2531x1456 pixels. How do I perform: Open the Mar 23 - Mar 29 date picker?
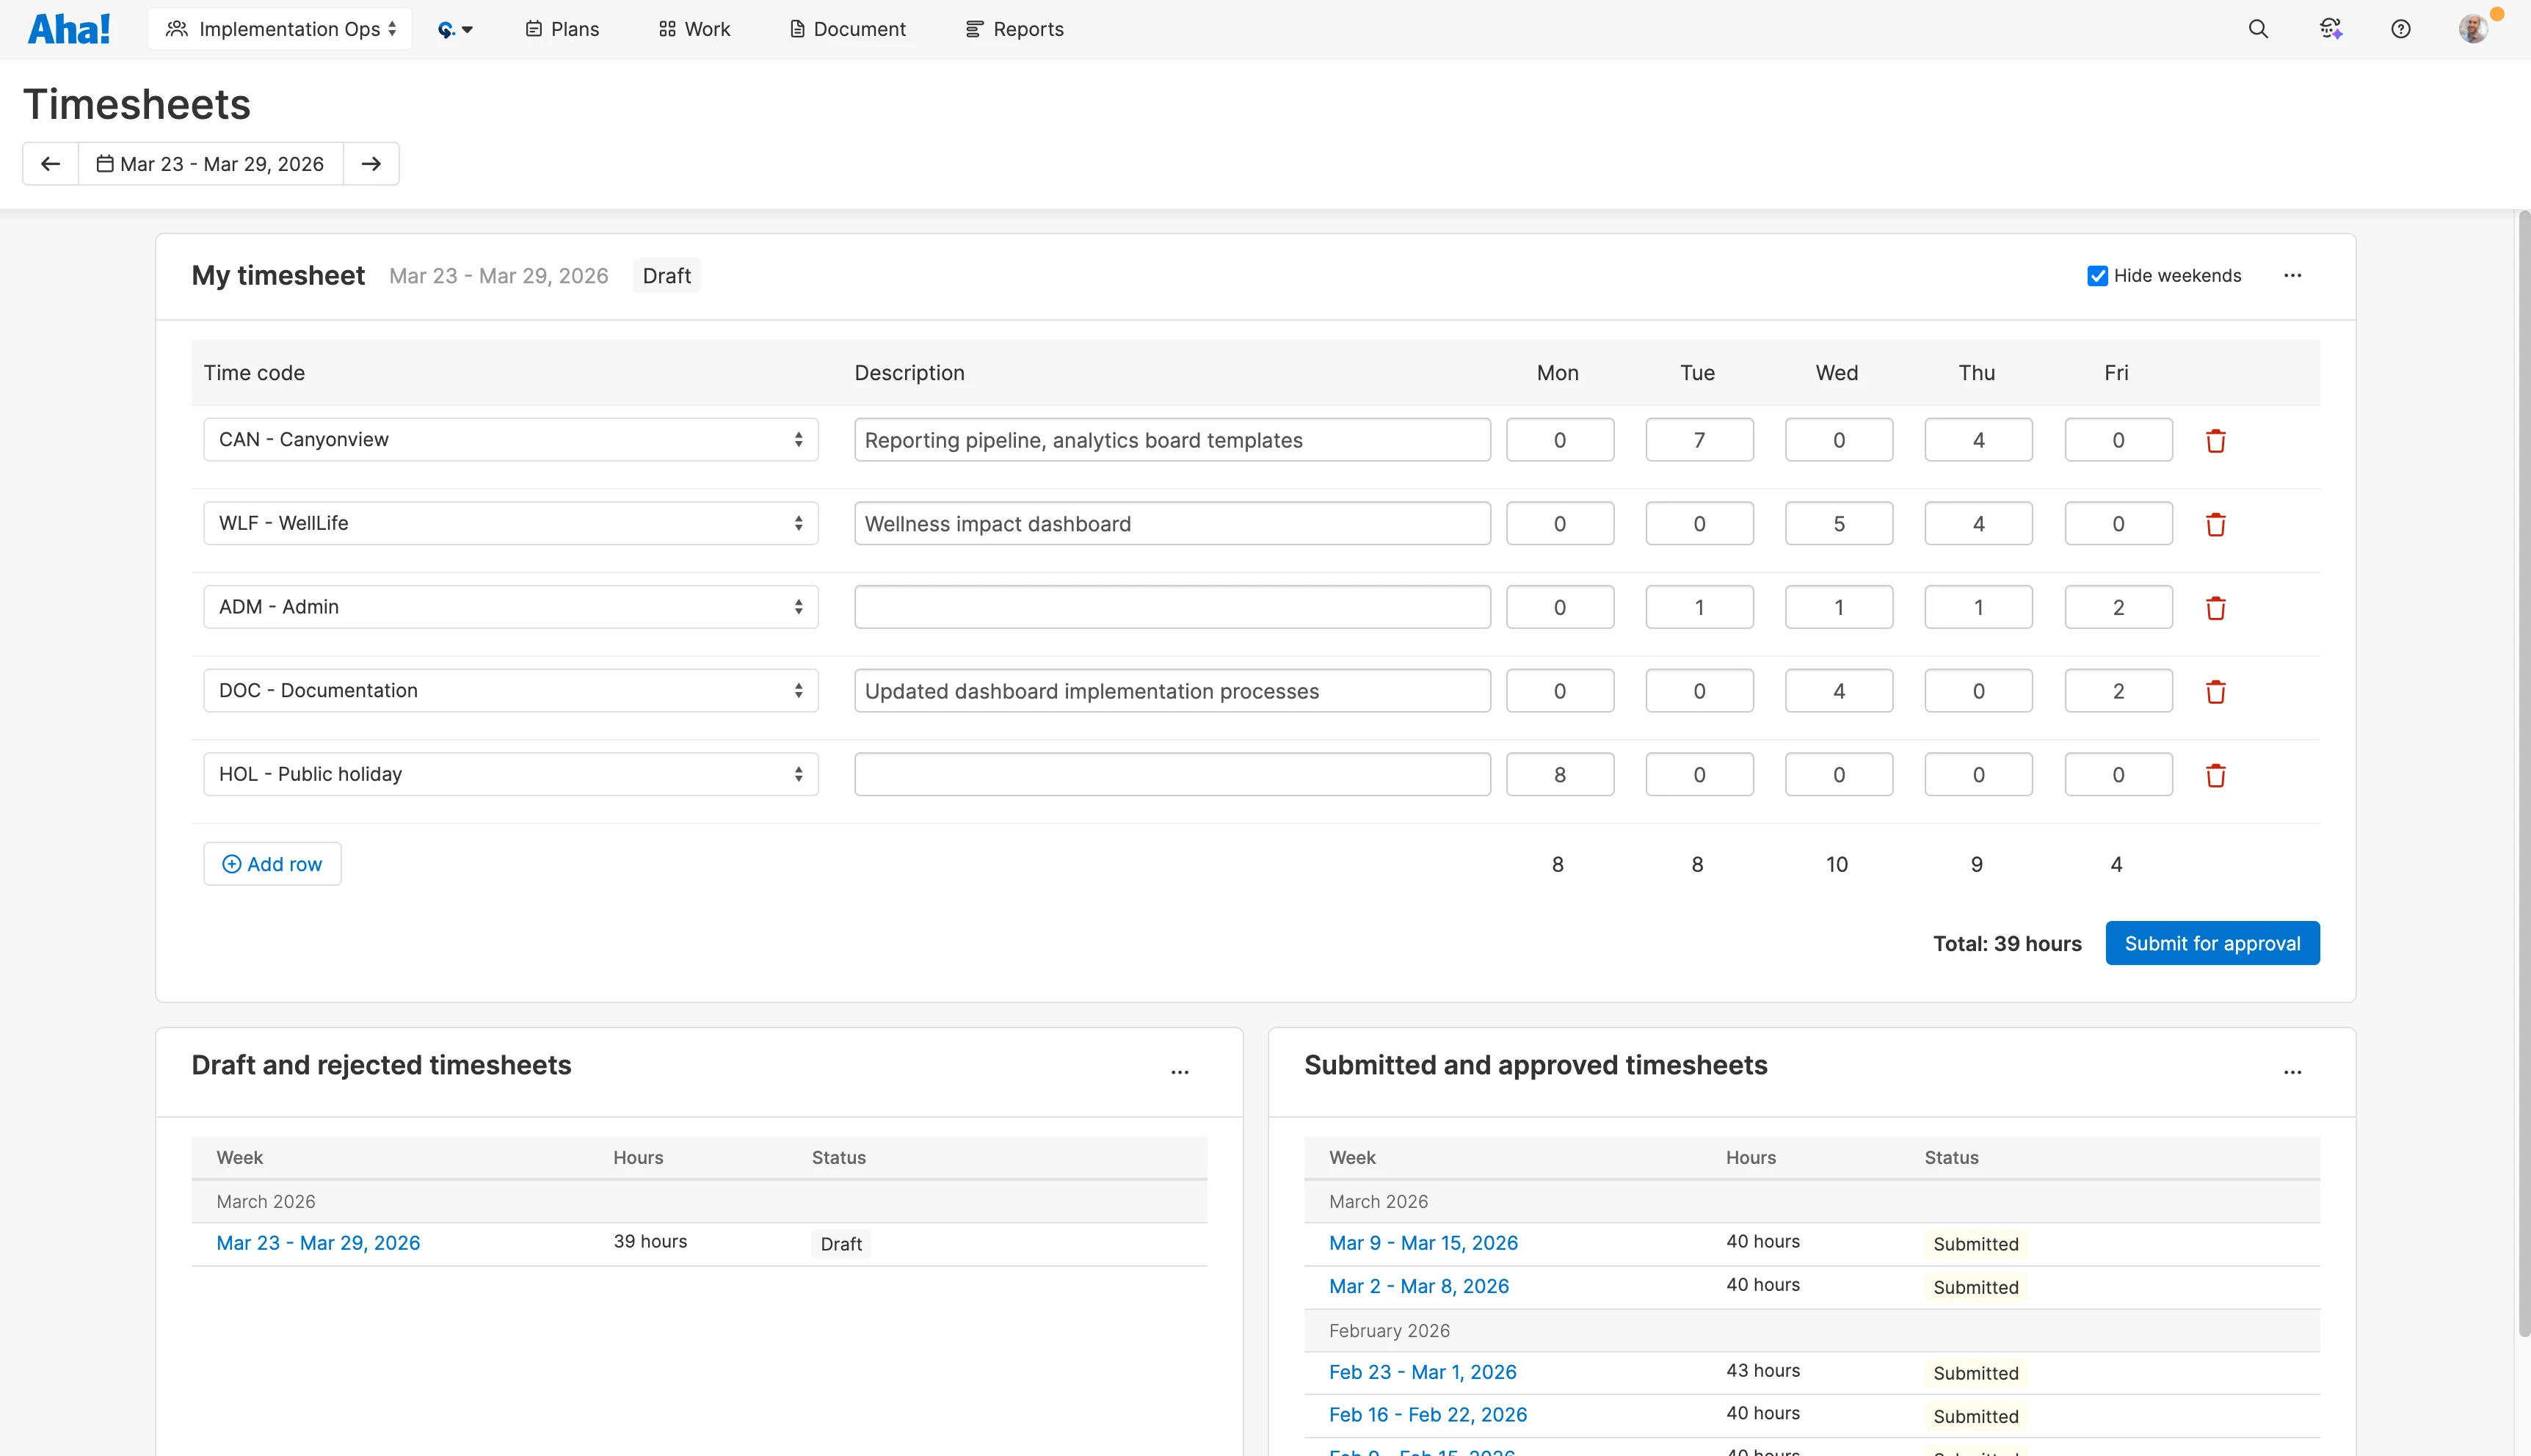point(211,163)
